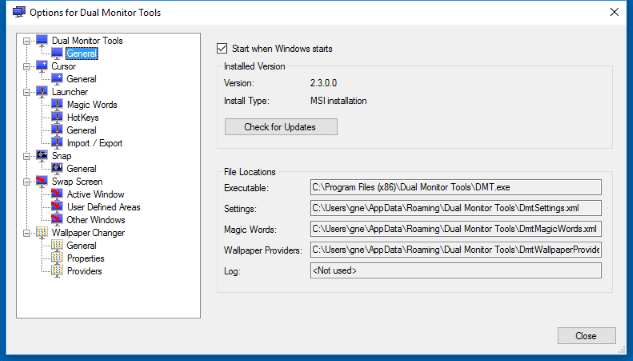
Task: Collapse the Cursor tree node
Action: 27,66
